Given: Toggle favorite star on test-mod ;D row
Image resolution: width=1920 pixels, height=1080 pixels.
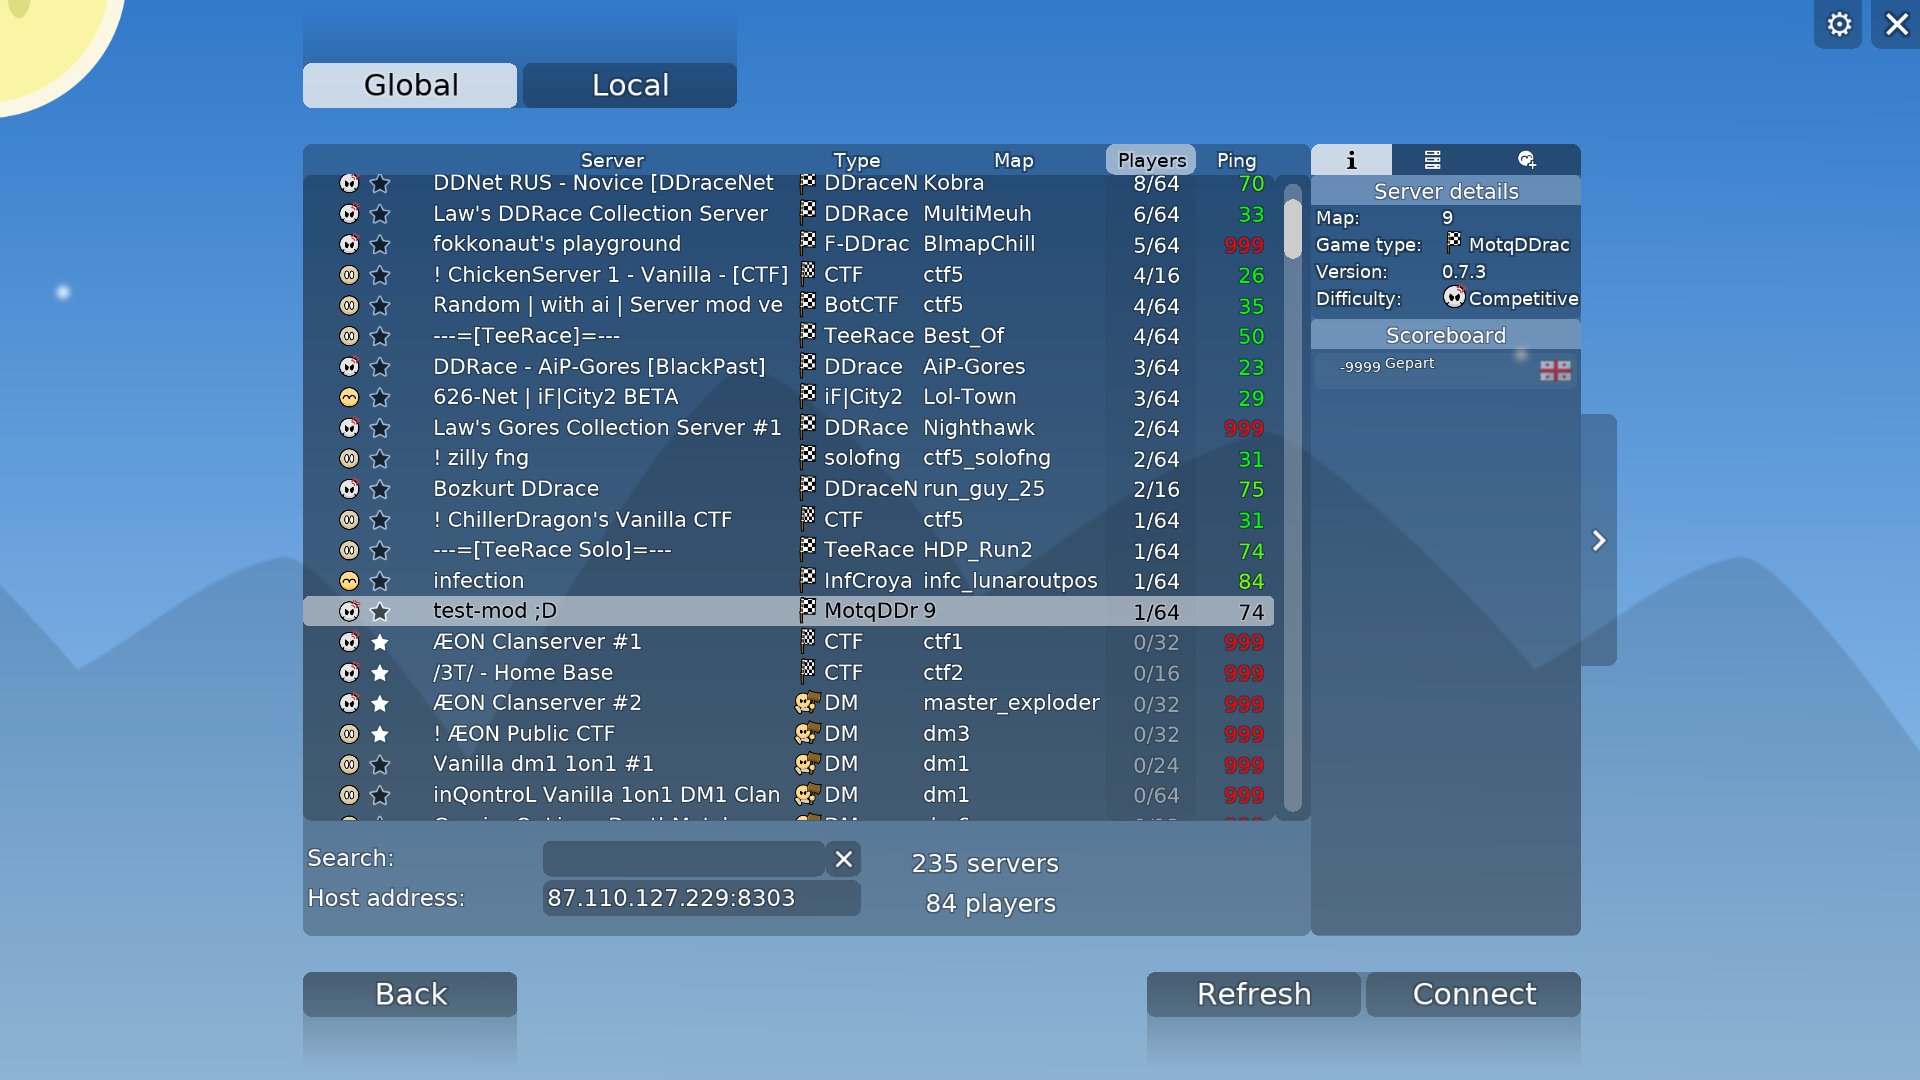Looking at the screenshot, I should [x=380, y=611].
